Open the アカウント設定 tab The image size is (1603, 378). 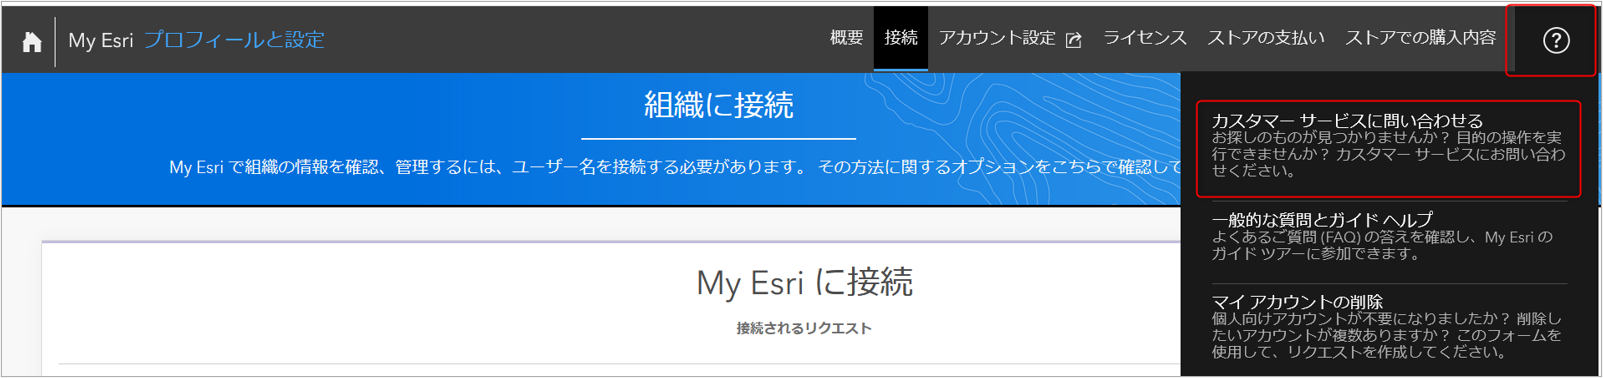coord(997,38)
